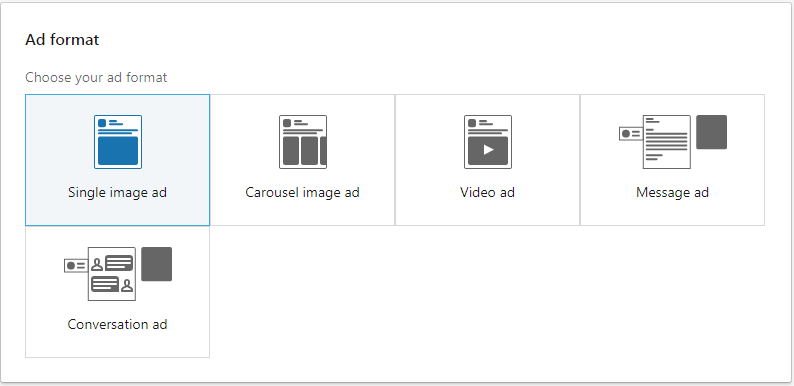Viewport: 794px width, 386px height.
Task: Select the Conversation ad chat bubbles icon
Action: (x=112, y=274)
